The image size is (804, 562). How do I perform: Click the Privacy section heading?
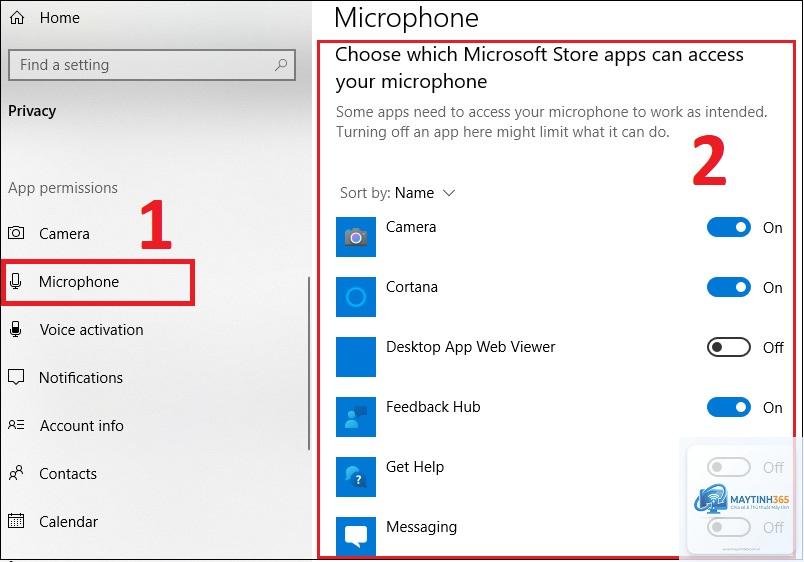coord(32,111)
